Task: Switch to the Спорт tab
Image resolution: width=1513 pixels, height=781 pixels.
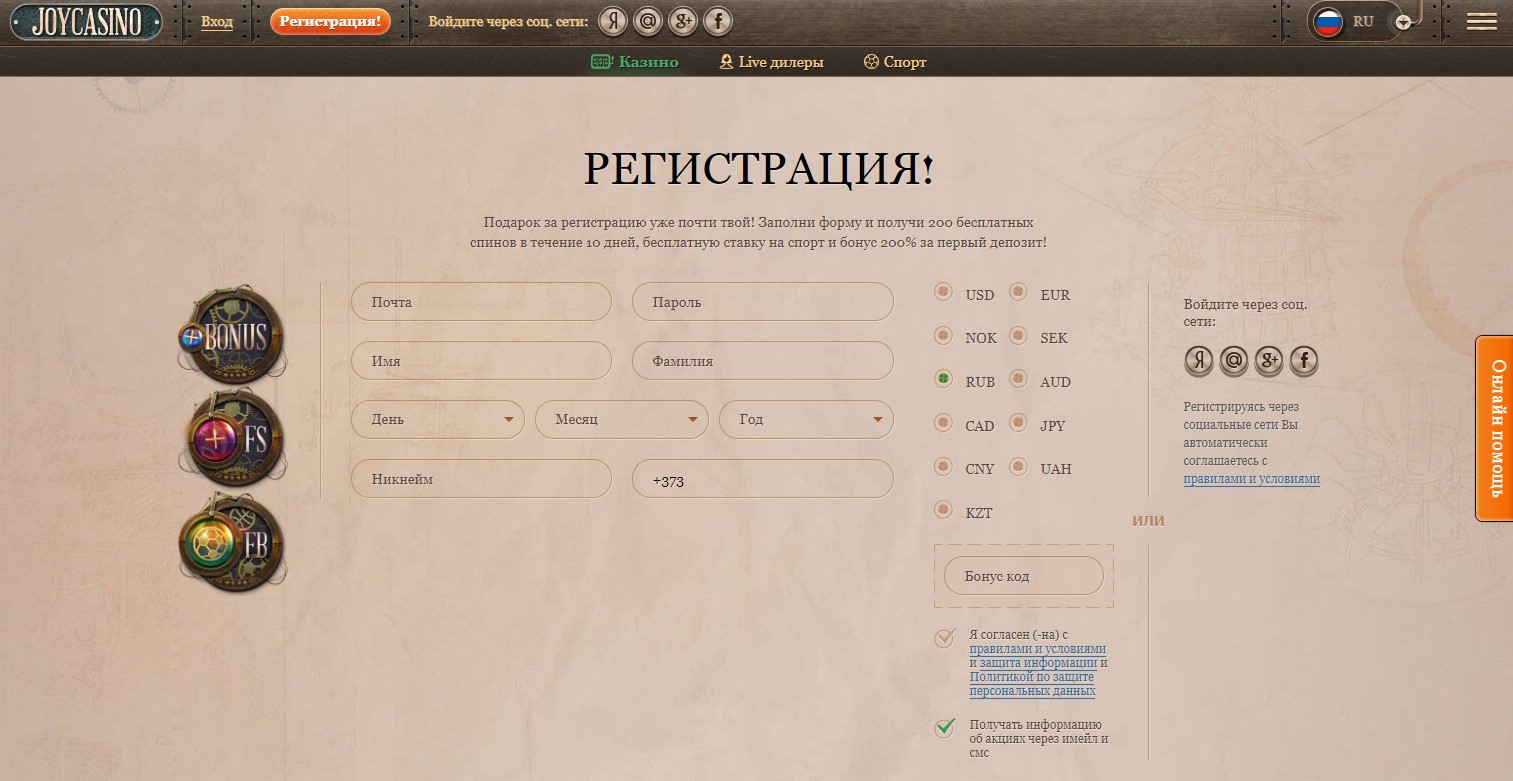Action: click(894, 61)
